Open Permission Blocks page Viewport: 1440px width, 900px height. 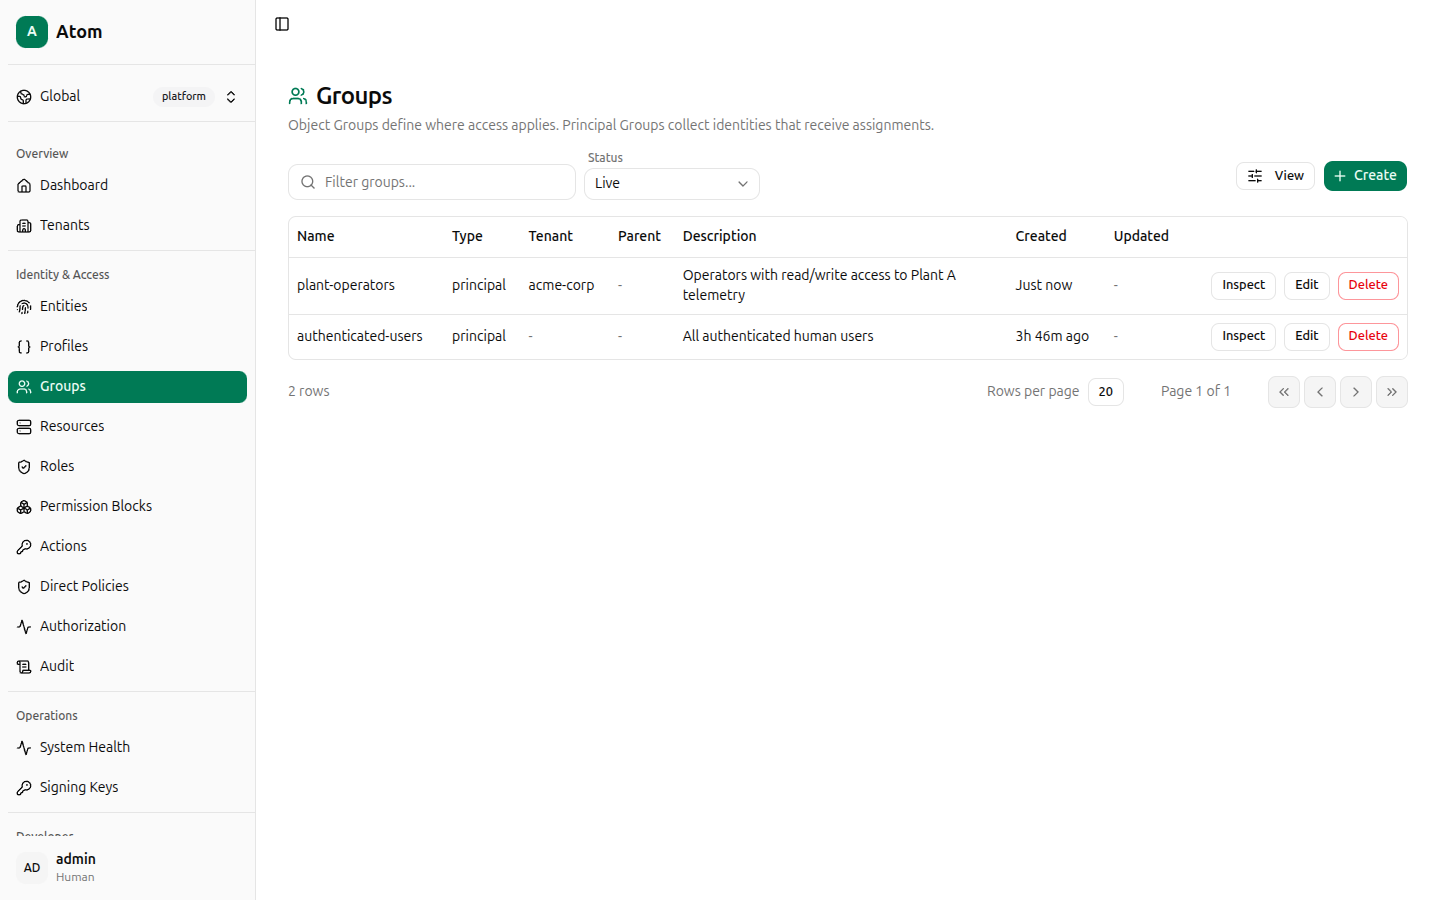click(x=127, y=507)
